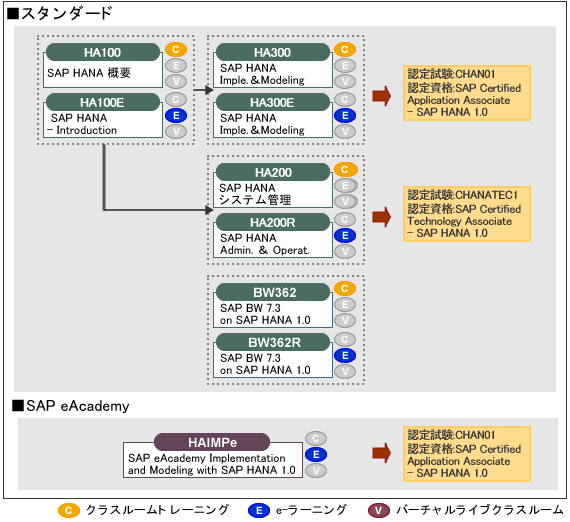Click the スタンダード section heading
This screenshot has height=522, width=570.
coord(60,14)
